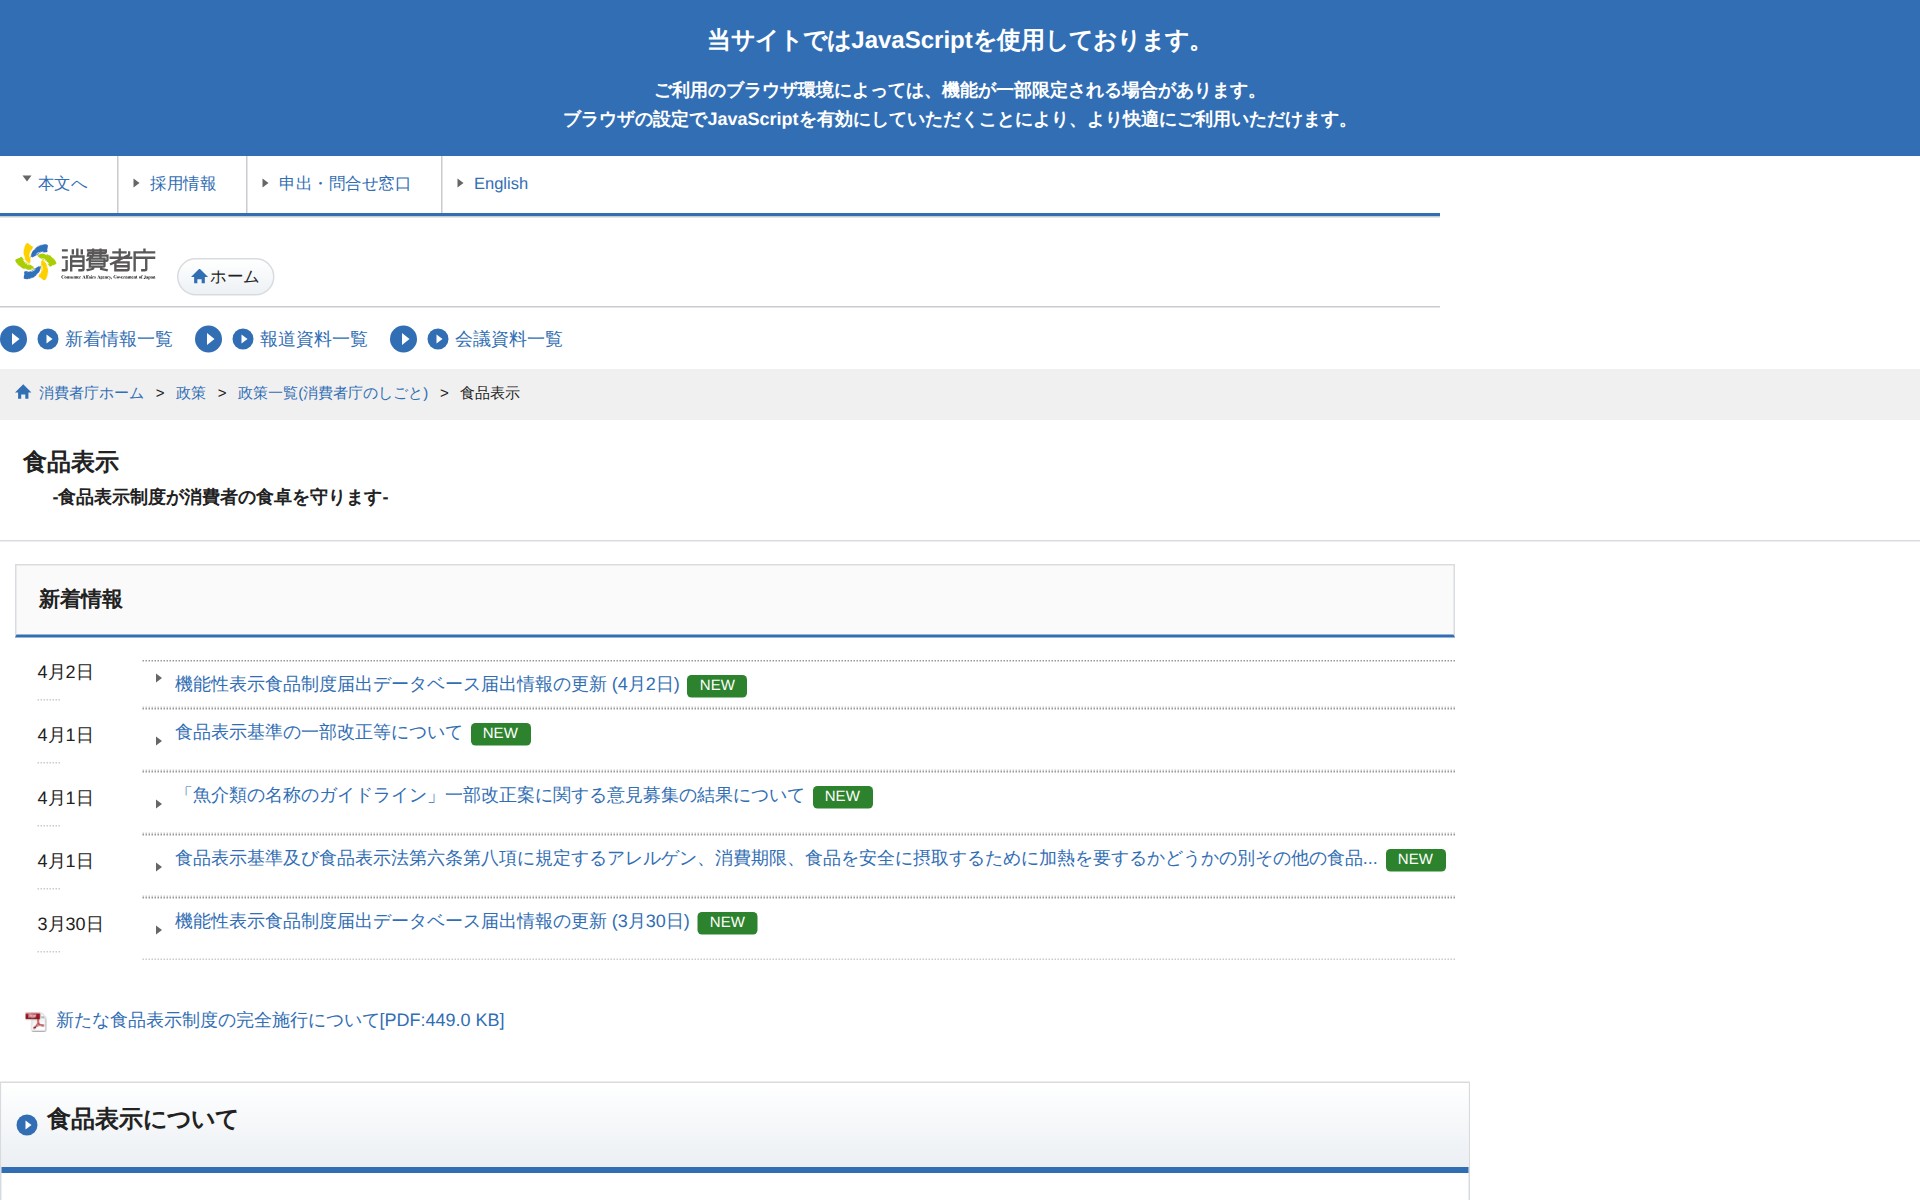
Task: Click the blue play icon before 新着情報一覧
Action: [47, 339]
